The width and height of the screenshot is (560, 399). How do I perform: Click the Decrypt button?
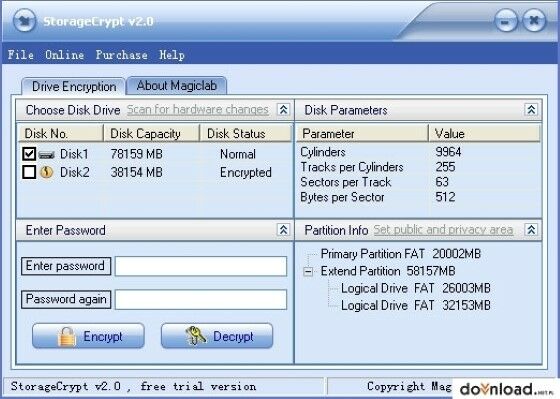[x=217, y=336]
